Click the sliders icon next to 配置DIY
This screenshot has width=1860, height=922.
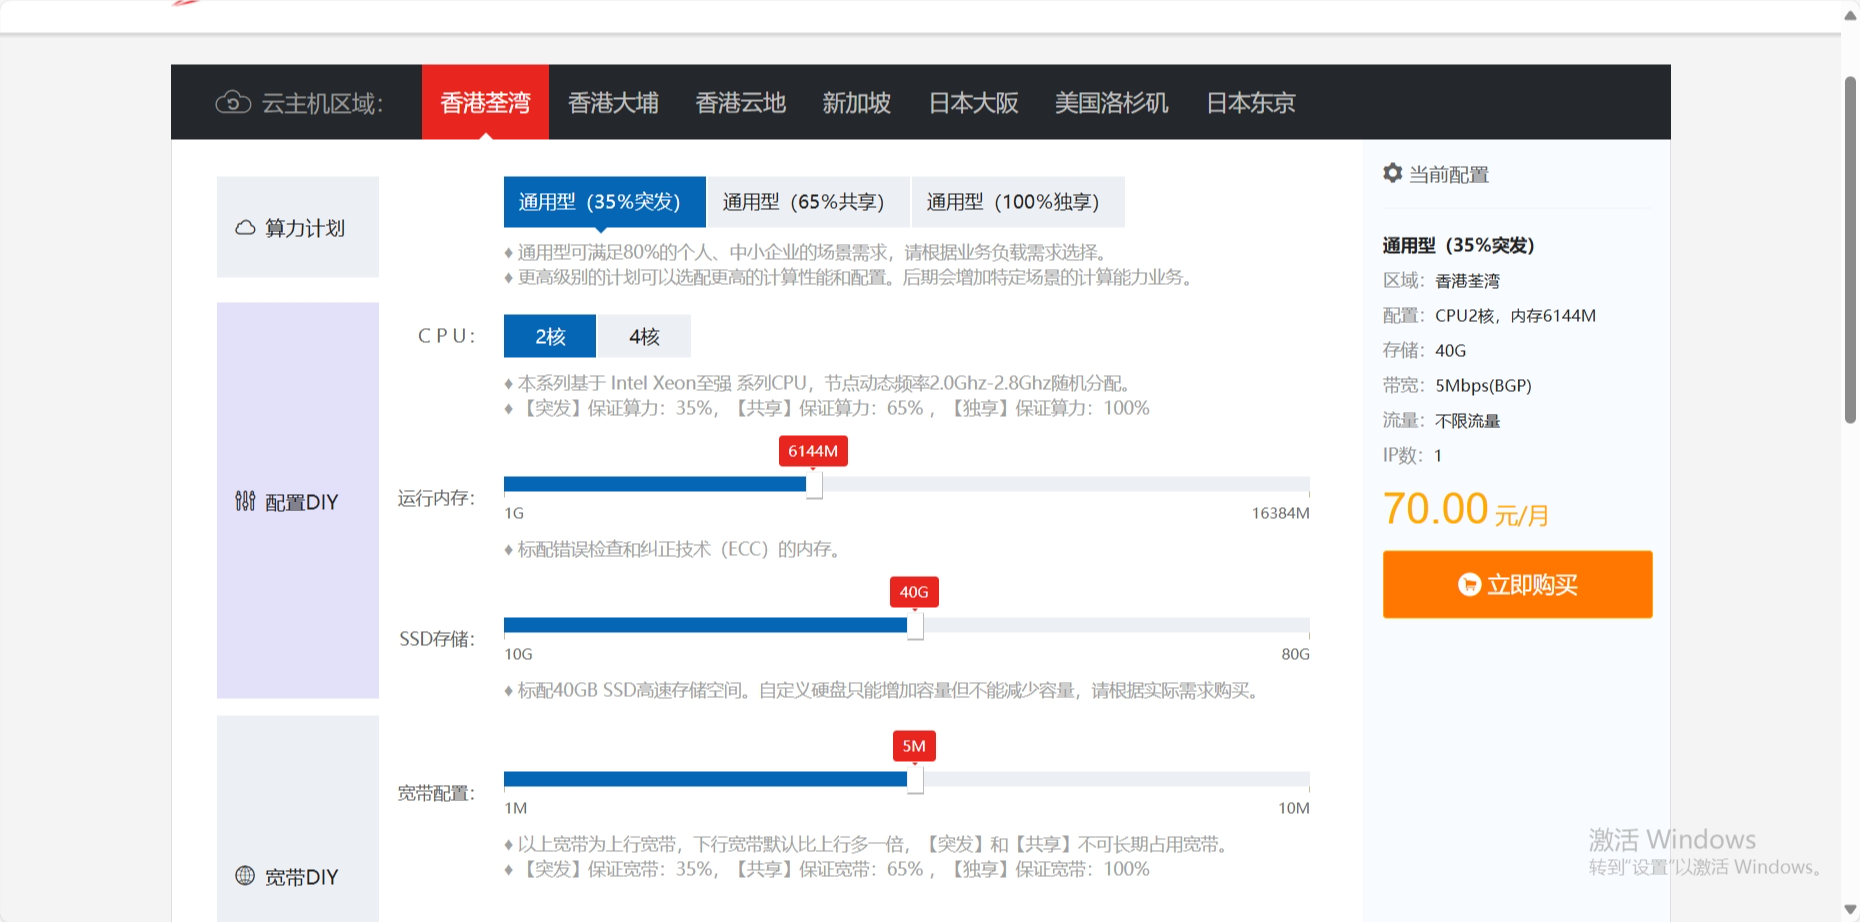click(244, 501)
